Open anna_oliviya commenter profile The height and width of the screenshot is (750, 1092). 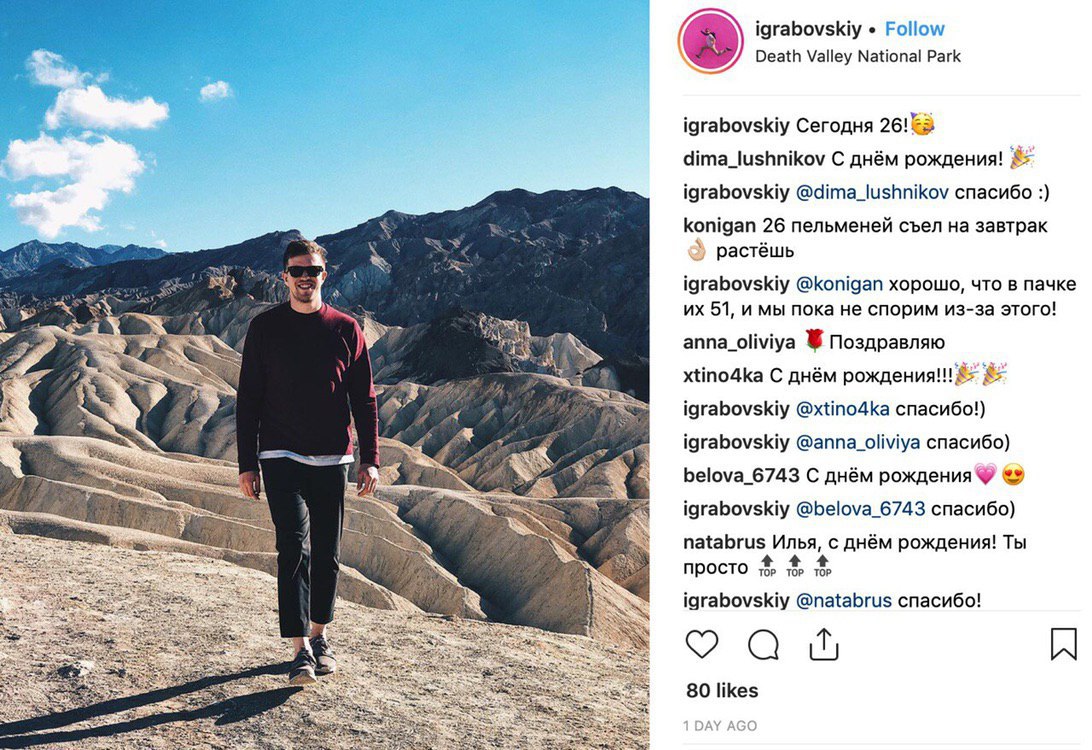point(739,343)
